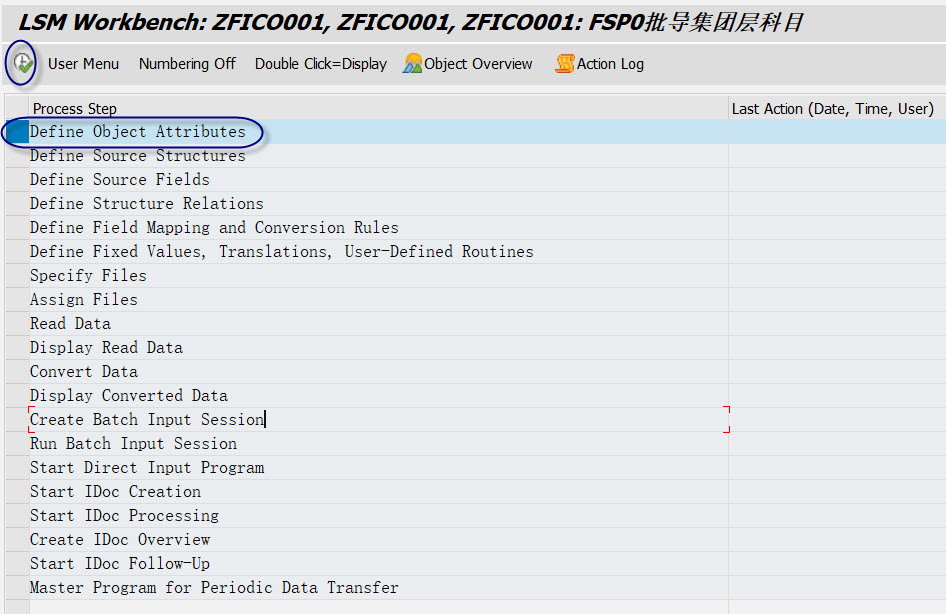Click the Execute icon in the toolbar

pyautogui.click(x=21, y=63)
